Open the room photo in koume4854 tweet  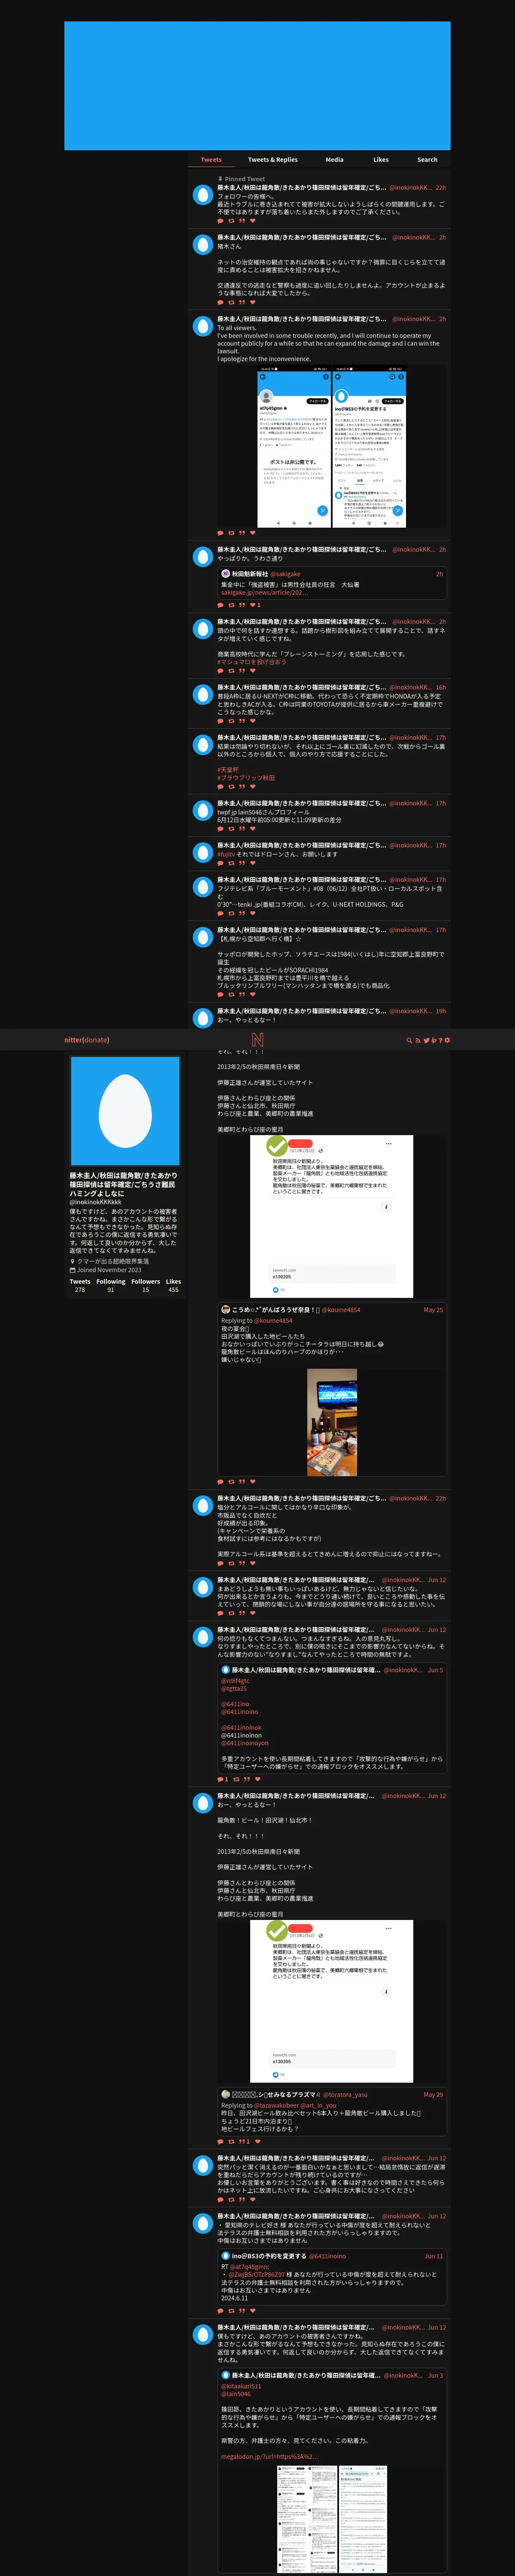point(332,1423)
